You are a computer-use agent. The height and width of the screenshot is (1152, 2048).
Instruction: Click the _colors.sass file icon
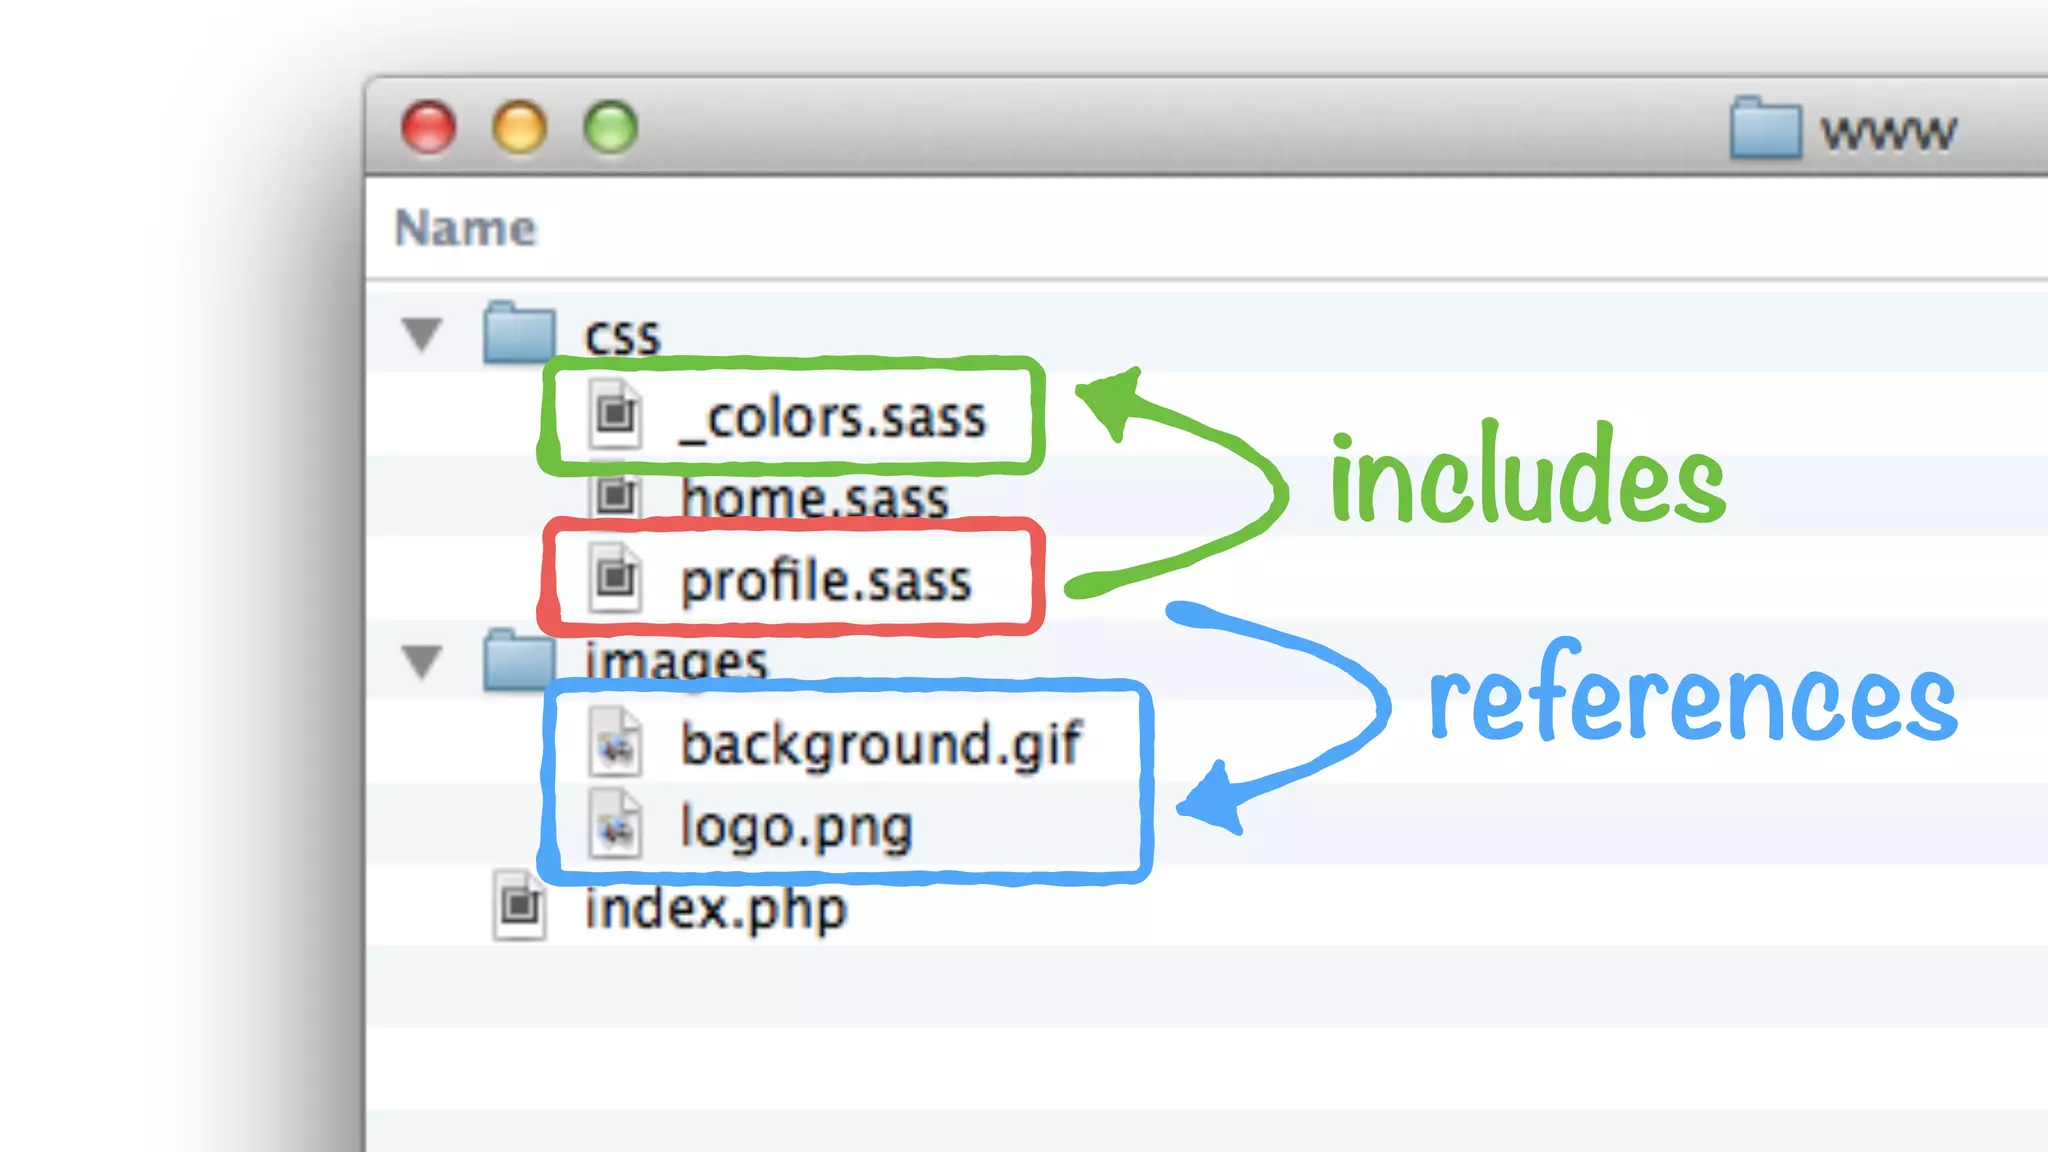pyautogui.click(x=615, y=413)
